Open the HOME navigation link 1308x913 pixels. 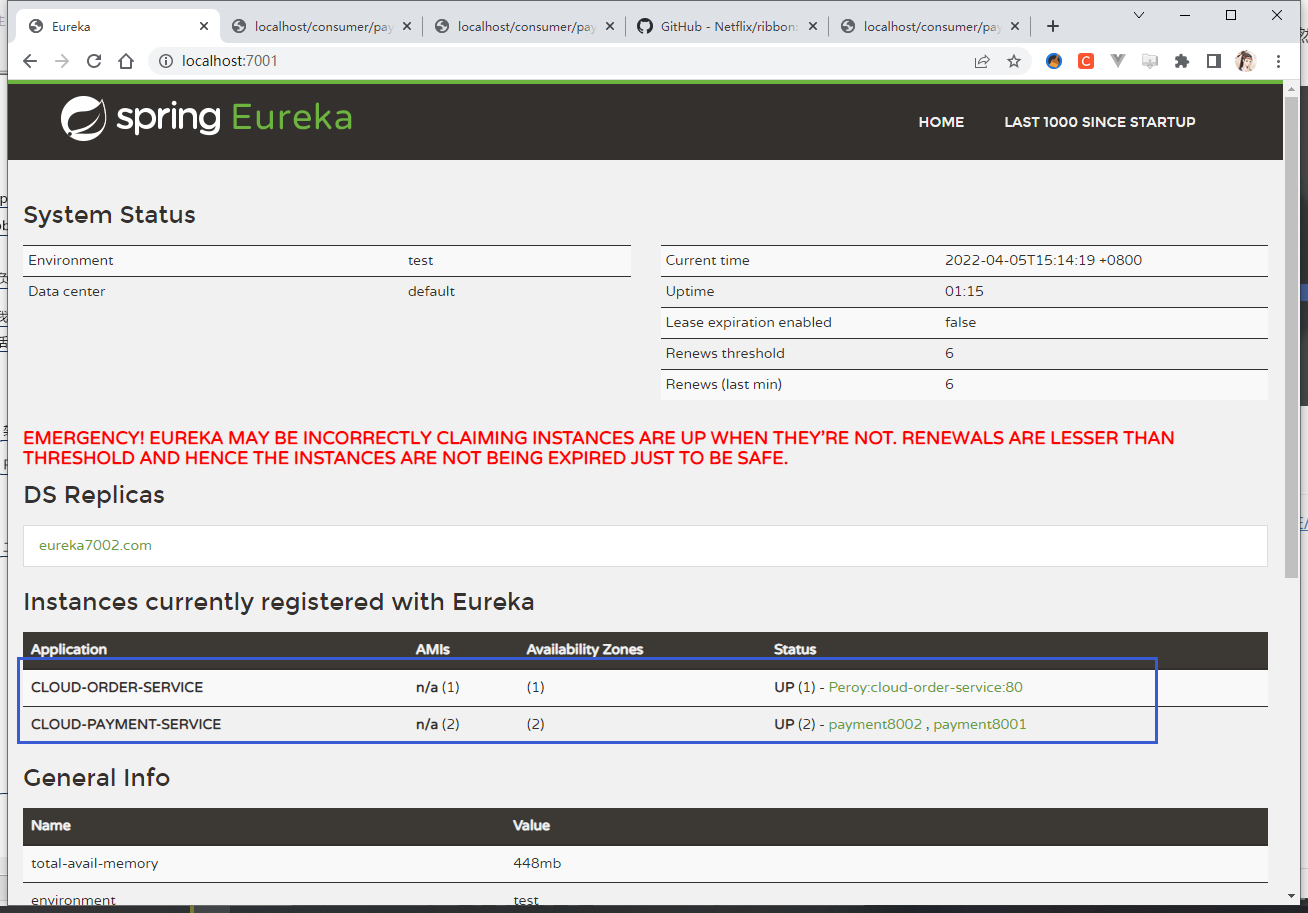click(941, 122)
